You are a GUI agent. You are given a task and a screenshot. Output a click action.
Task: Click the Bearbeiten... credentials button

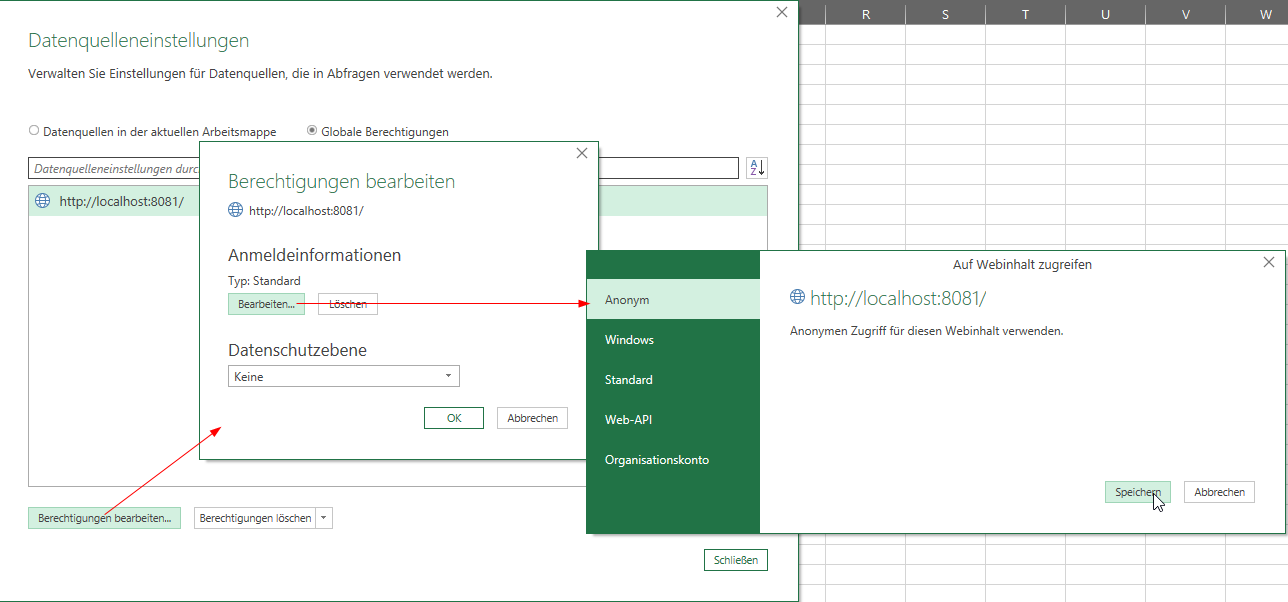(x=266, y=304)
